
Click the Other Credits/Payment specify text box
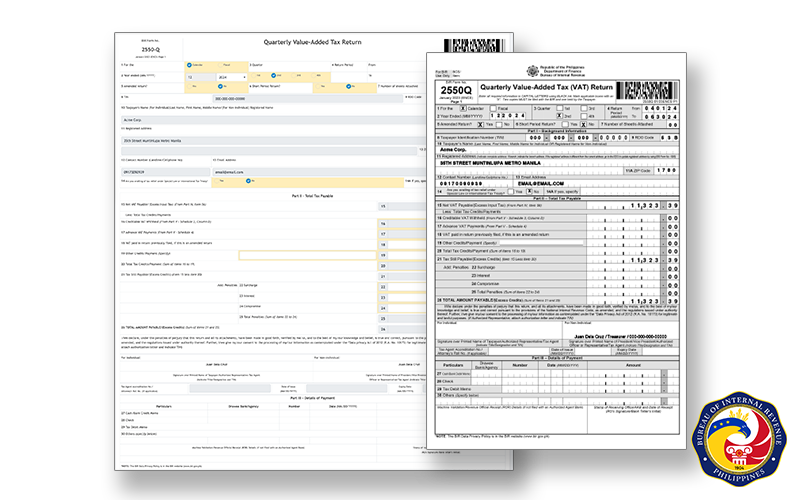click(x=308, y=256)
